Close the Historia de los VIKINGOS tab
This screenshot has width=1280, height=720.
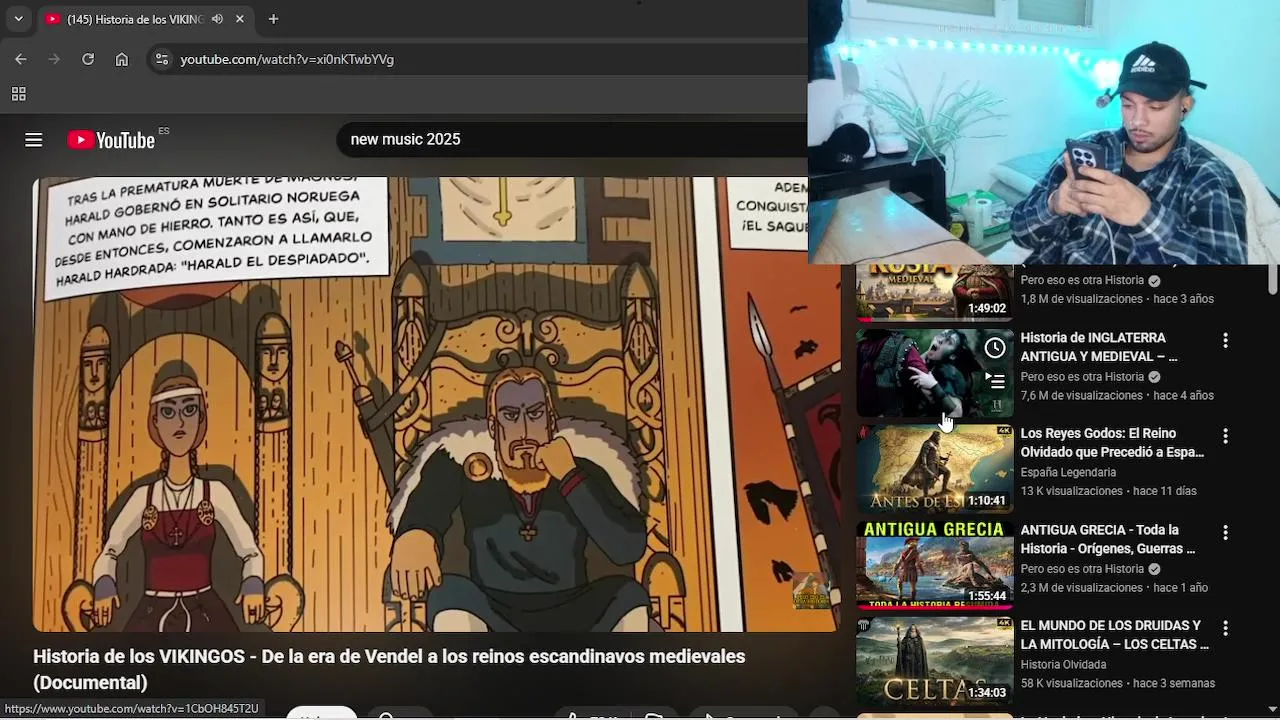[240, 19]
